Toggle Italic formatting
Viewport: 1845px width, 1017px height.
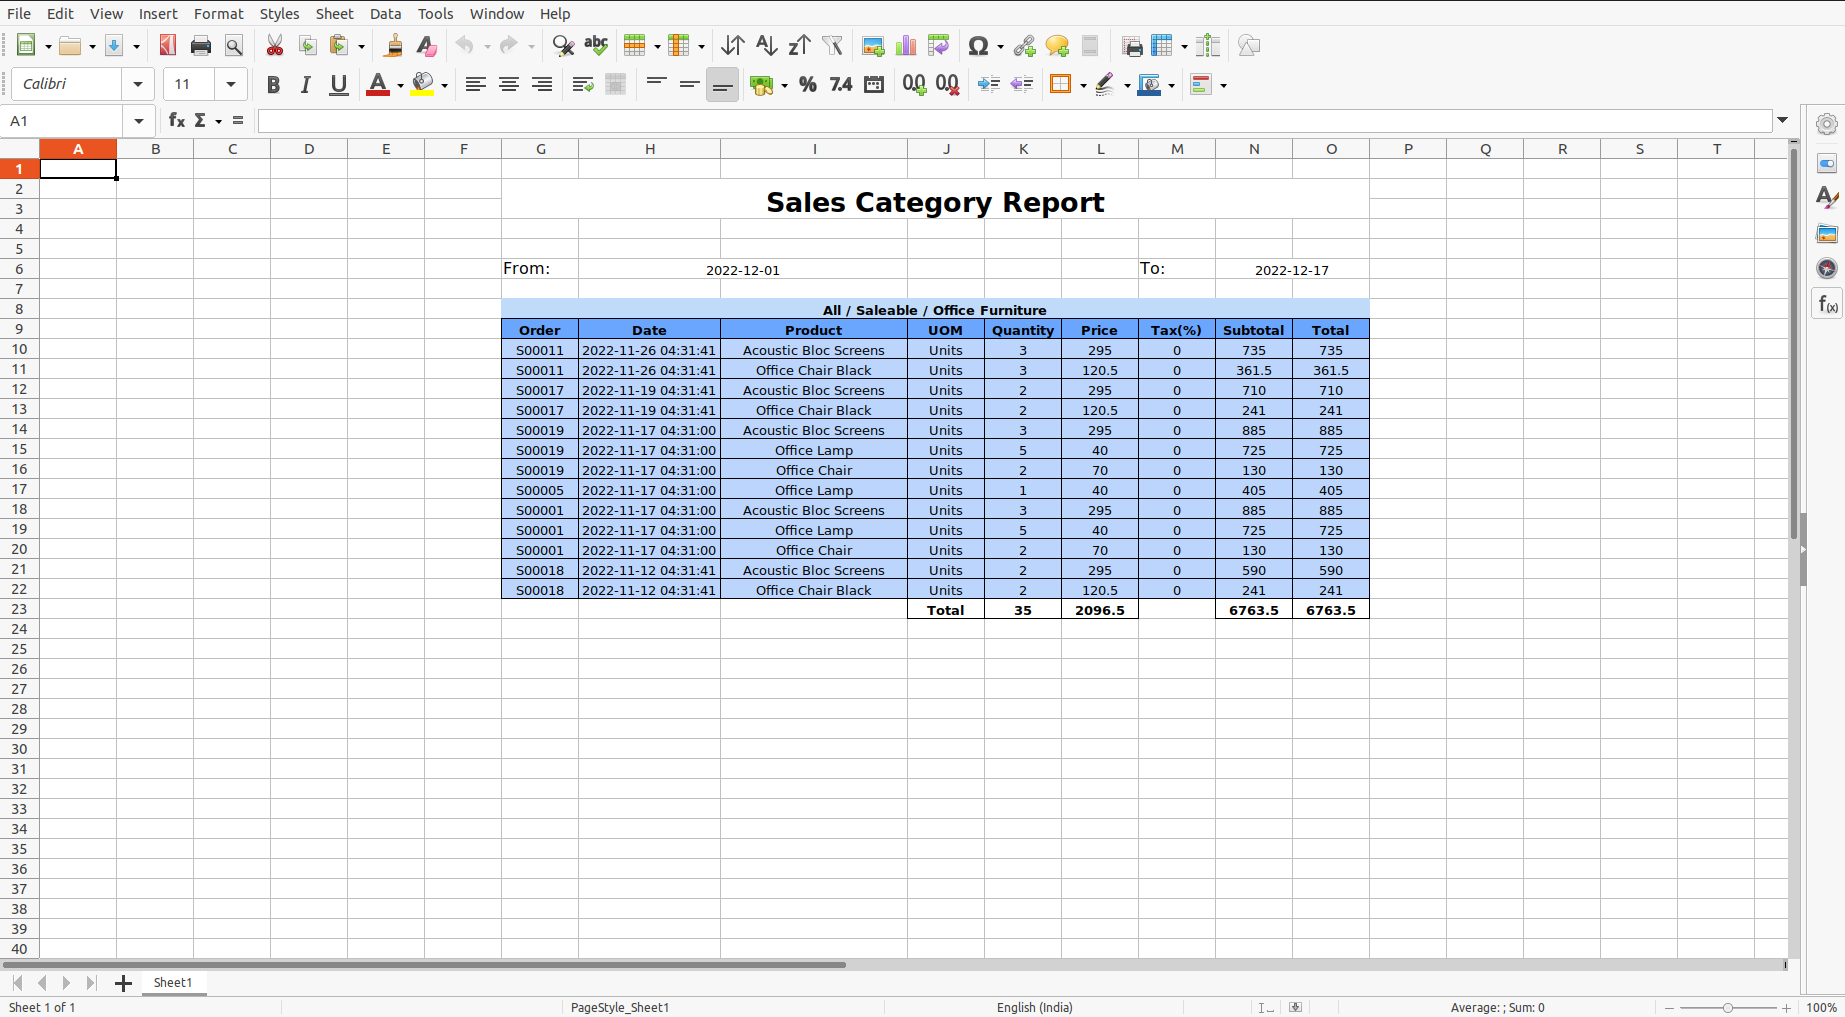(x=306, y=85)
